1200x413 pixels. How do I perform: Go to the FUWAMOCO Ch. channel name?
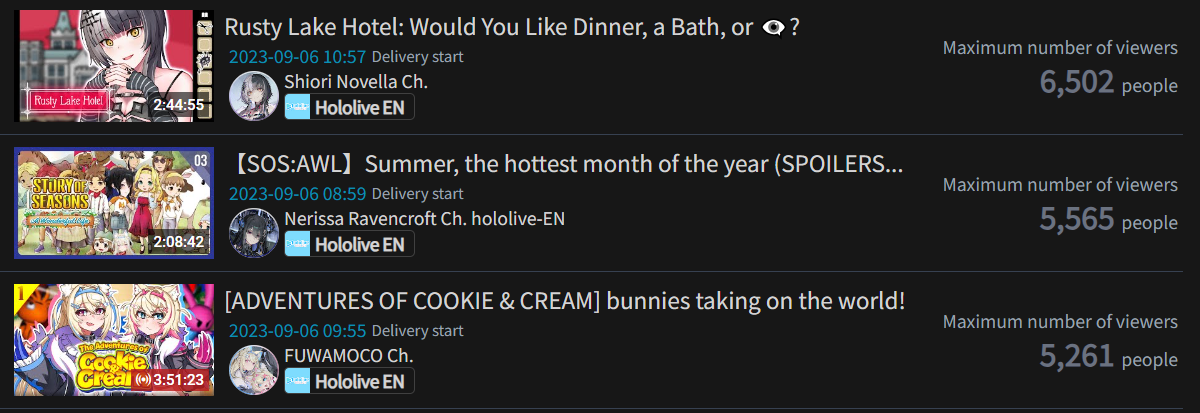(349, 356)
